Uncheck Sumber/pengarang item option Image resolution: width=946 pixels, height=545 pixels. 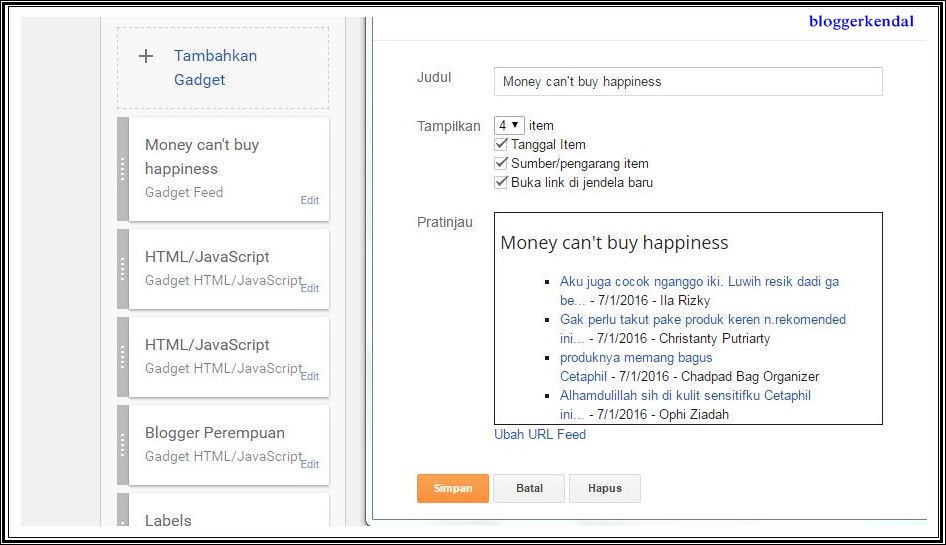coord(502,164)
